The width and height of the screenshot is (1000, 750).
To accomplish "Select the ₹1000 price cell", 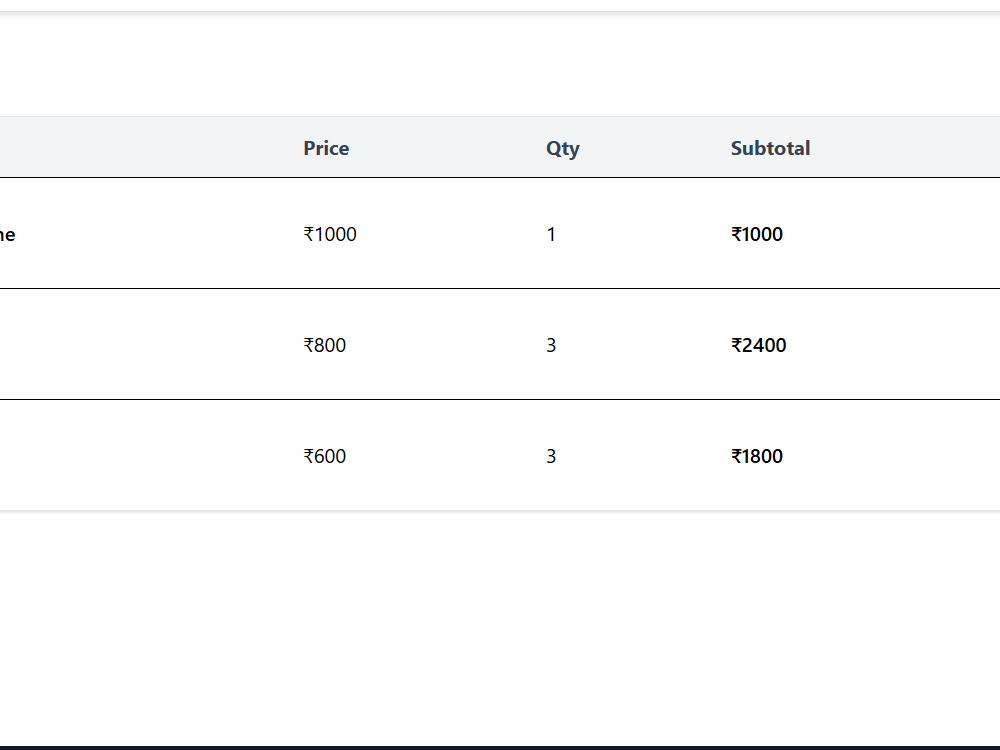I will pyautogui.click(x=330, y=234).
